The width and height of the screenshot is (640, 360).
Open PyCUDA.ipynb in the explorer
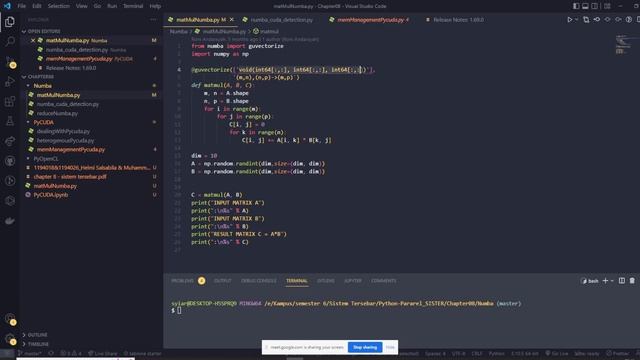click(51, 195)
